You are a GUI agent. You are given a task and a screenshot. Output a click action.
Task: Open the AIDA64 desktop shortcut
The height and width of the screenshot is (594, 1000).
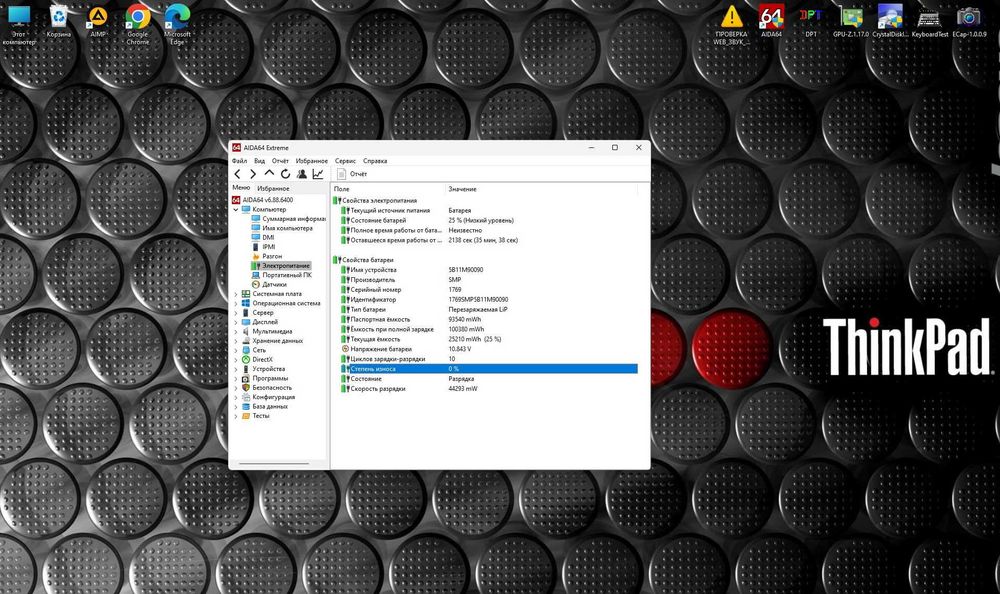(771, 21)
